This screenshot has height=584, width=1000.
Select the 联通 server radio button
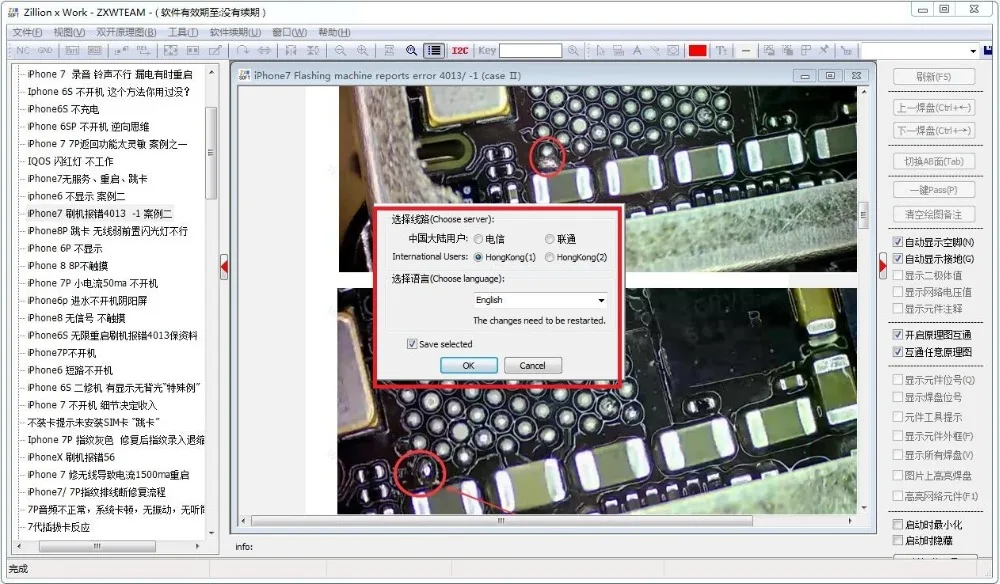[x=549, y=239]
